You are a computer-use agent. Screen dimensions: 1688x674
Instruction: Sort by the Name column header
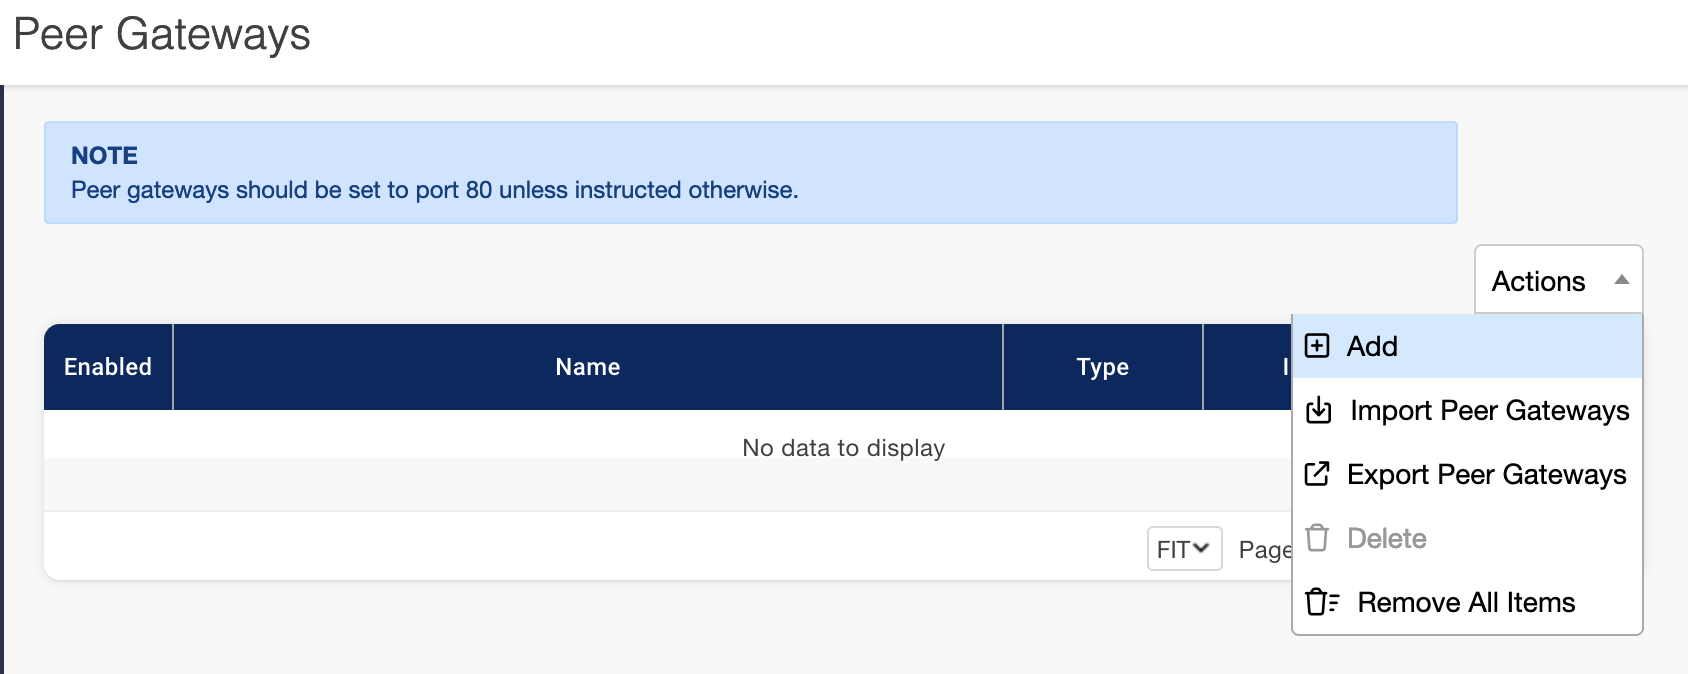[588, 367]
